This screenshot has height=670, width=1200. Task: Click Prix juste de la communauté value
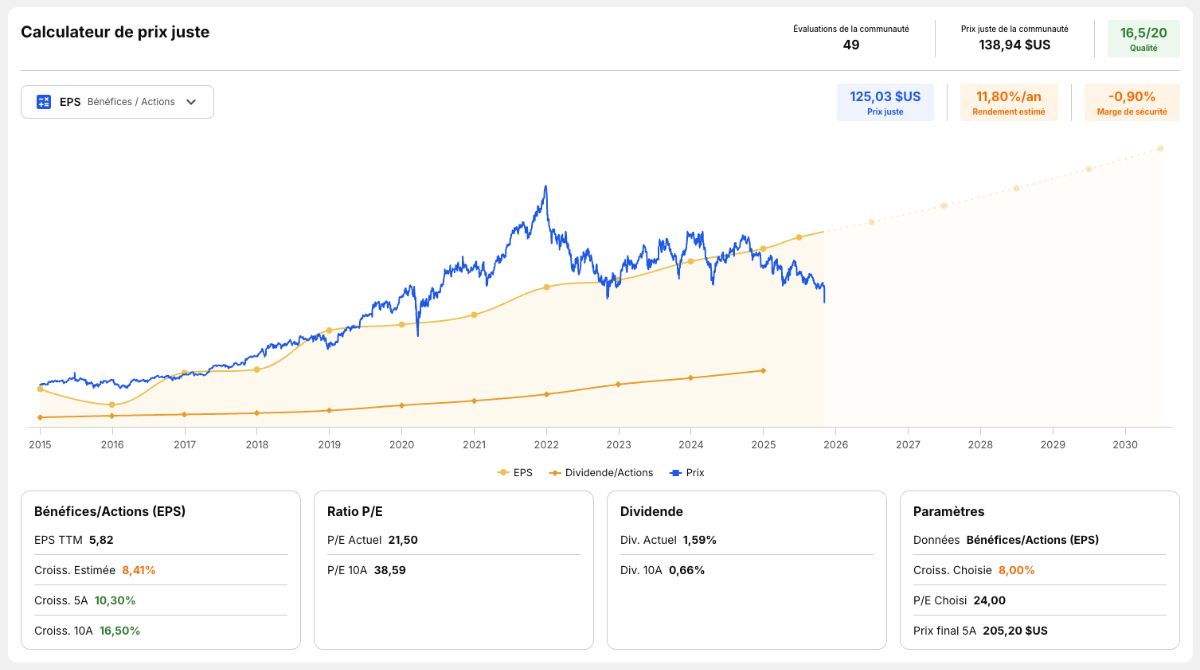pyautogui.click(x=1014, y=38)
